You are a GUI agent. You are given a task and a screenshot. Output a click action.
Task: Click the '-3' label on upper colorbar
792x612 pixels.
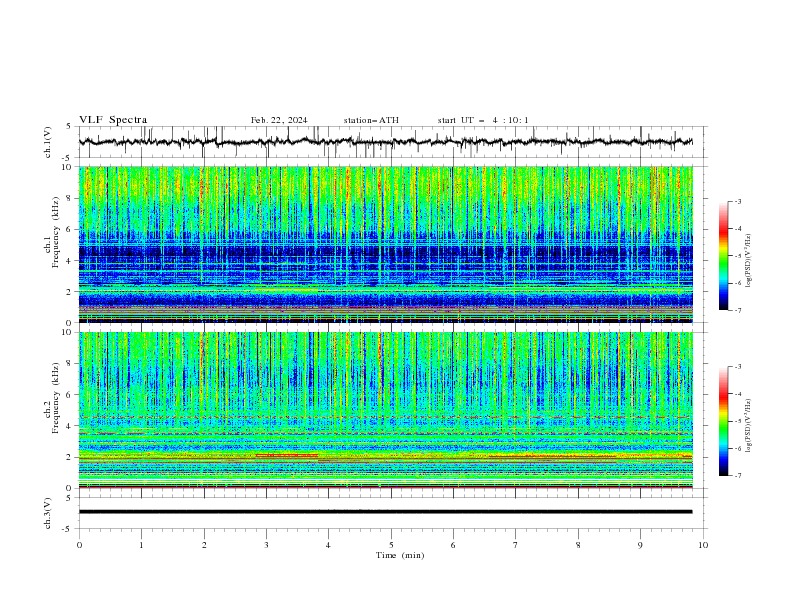pyautogui.click(x=737, y=201)
